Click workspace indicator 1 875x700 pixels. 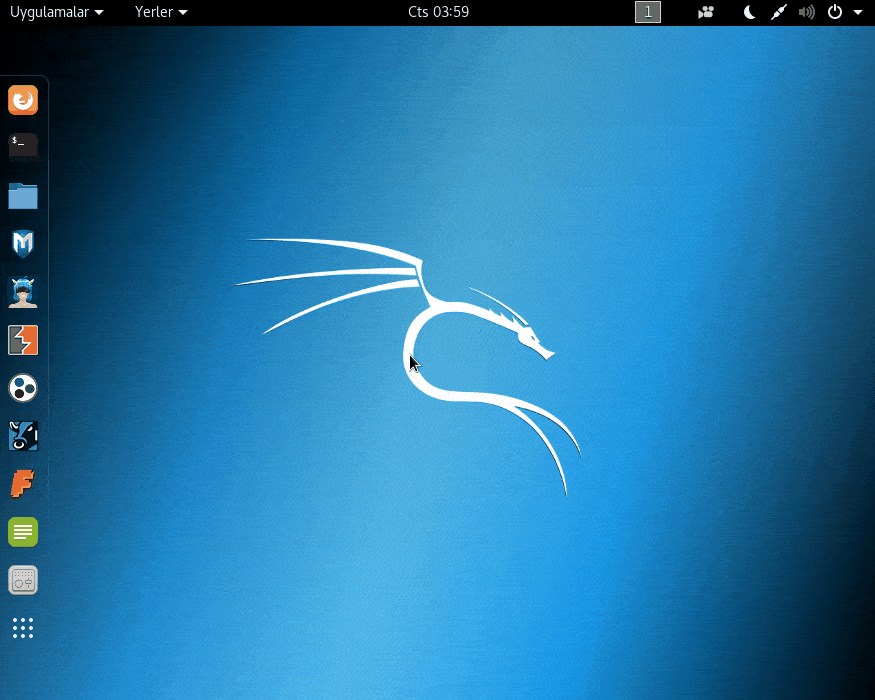tap(648, 12)
